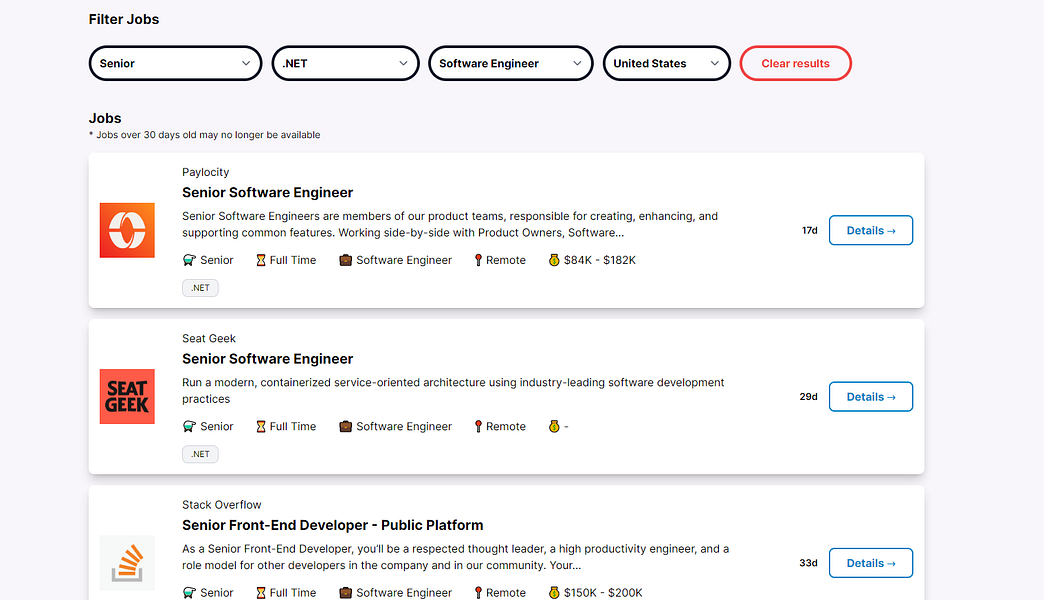Click hourglass icon in Stack Overflow card

pyautogui.click(x=261, y=593)
